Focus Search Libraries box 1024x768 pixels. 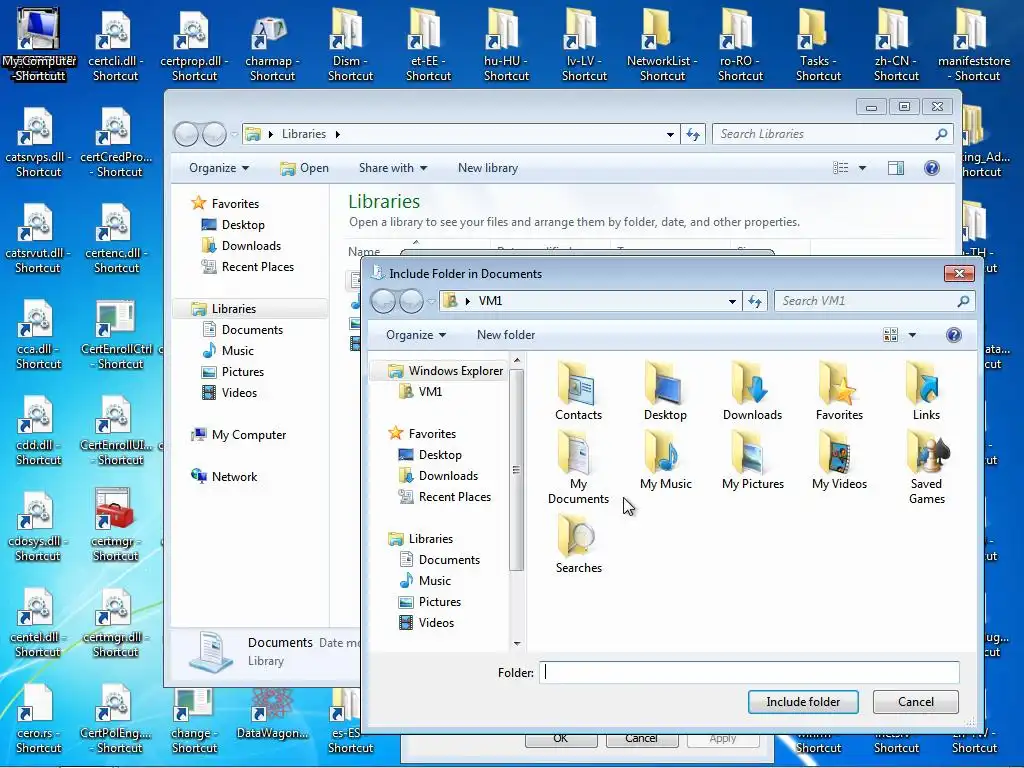pos(833,134)
